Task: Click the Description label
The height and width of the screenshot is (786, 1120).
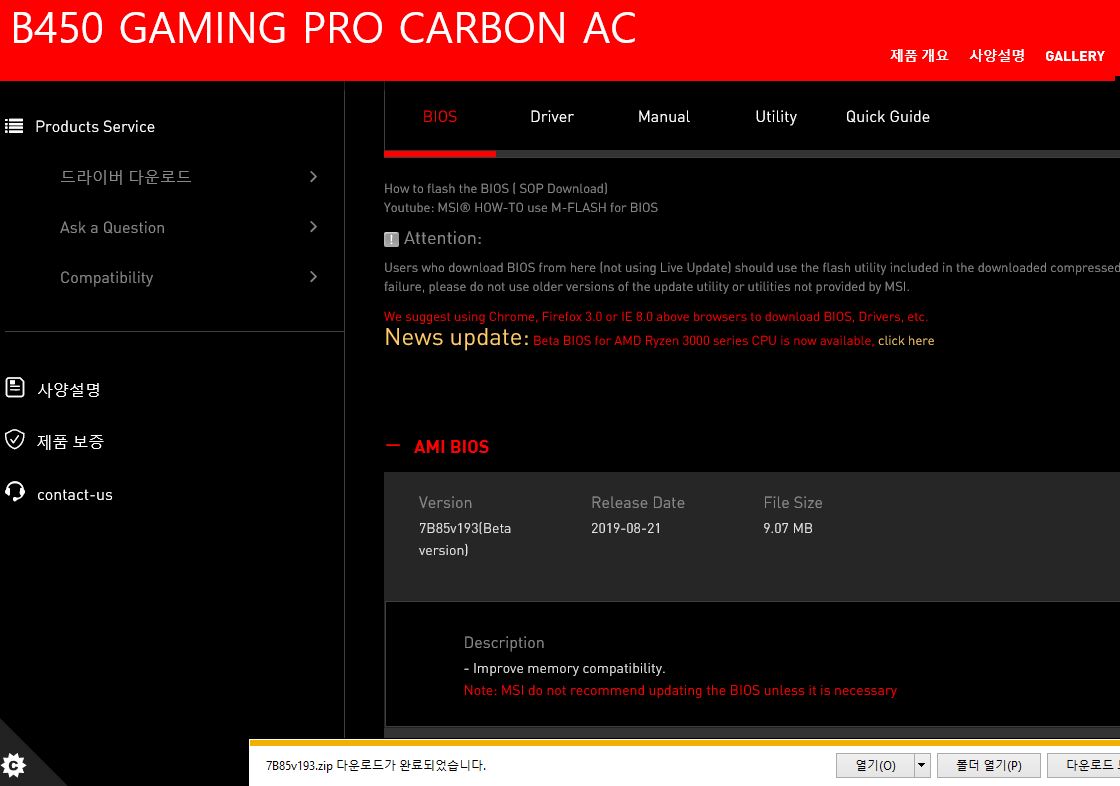Action: tap(504, 642)
